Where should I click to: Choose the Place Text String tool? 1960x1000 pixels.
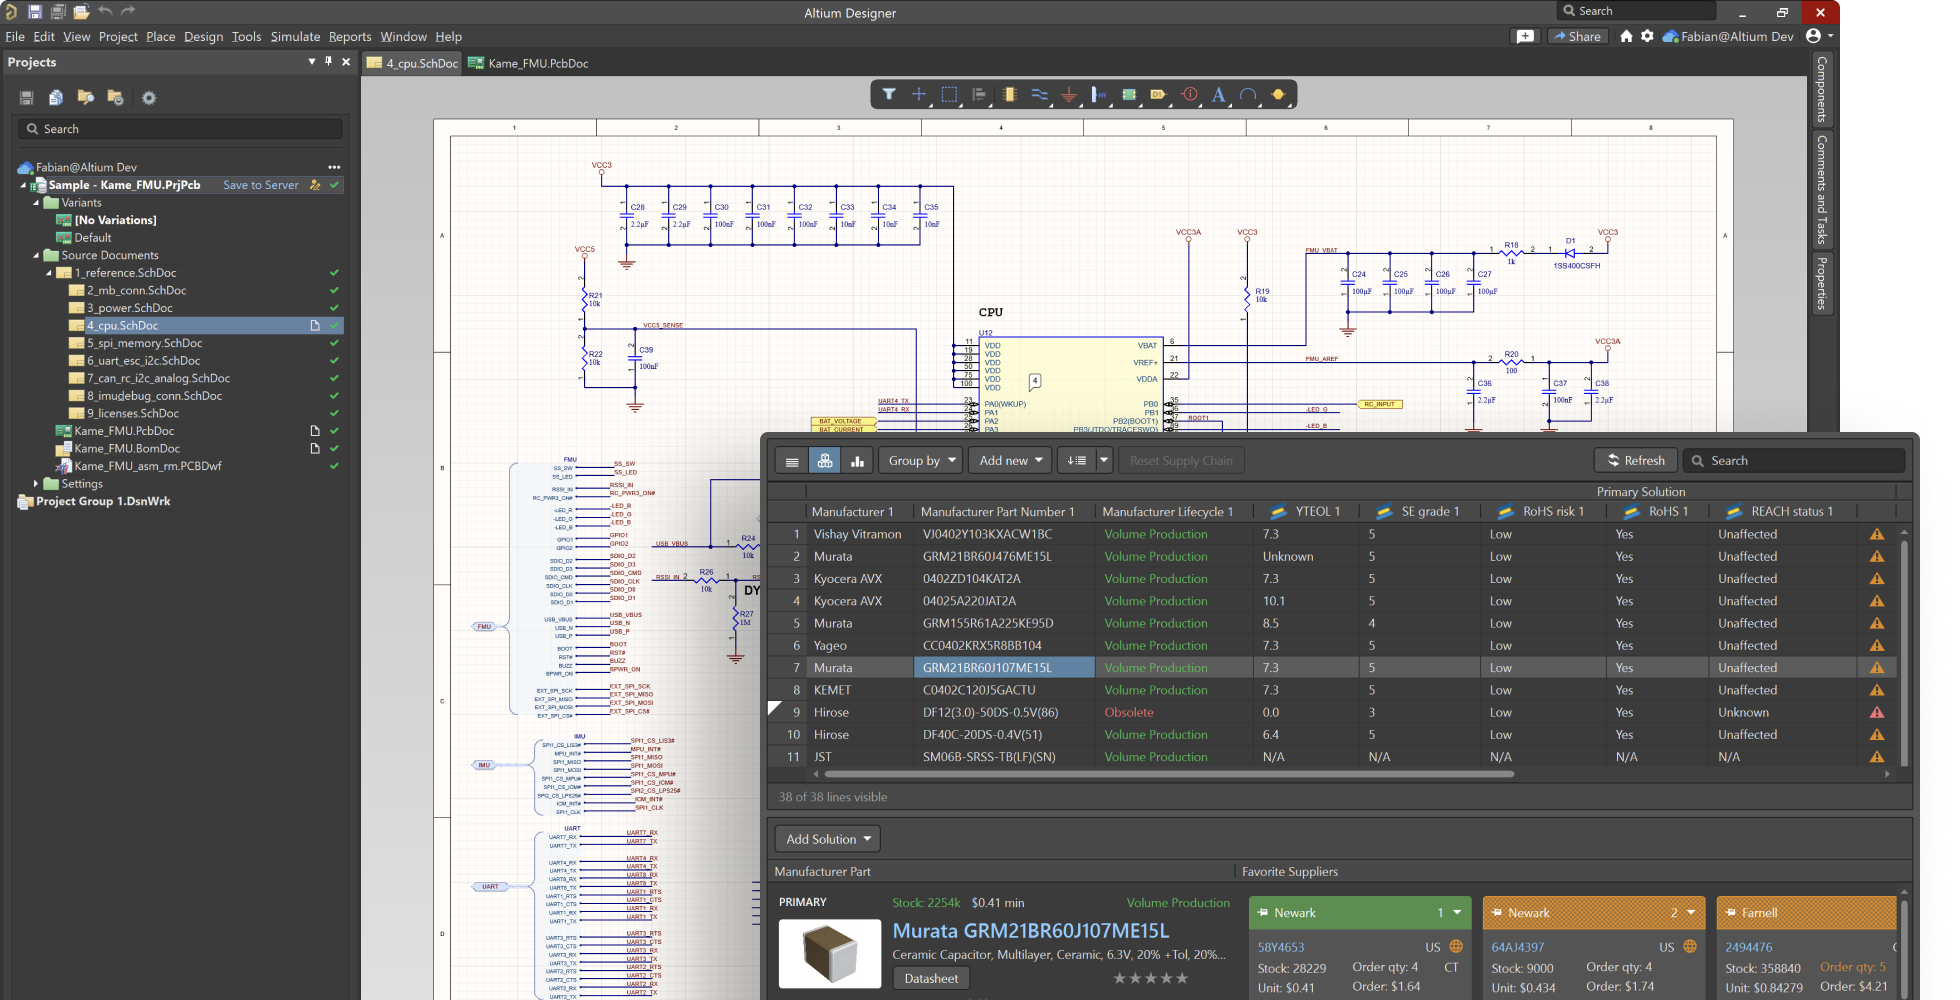coord(1218,94)
